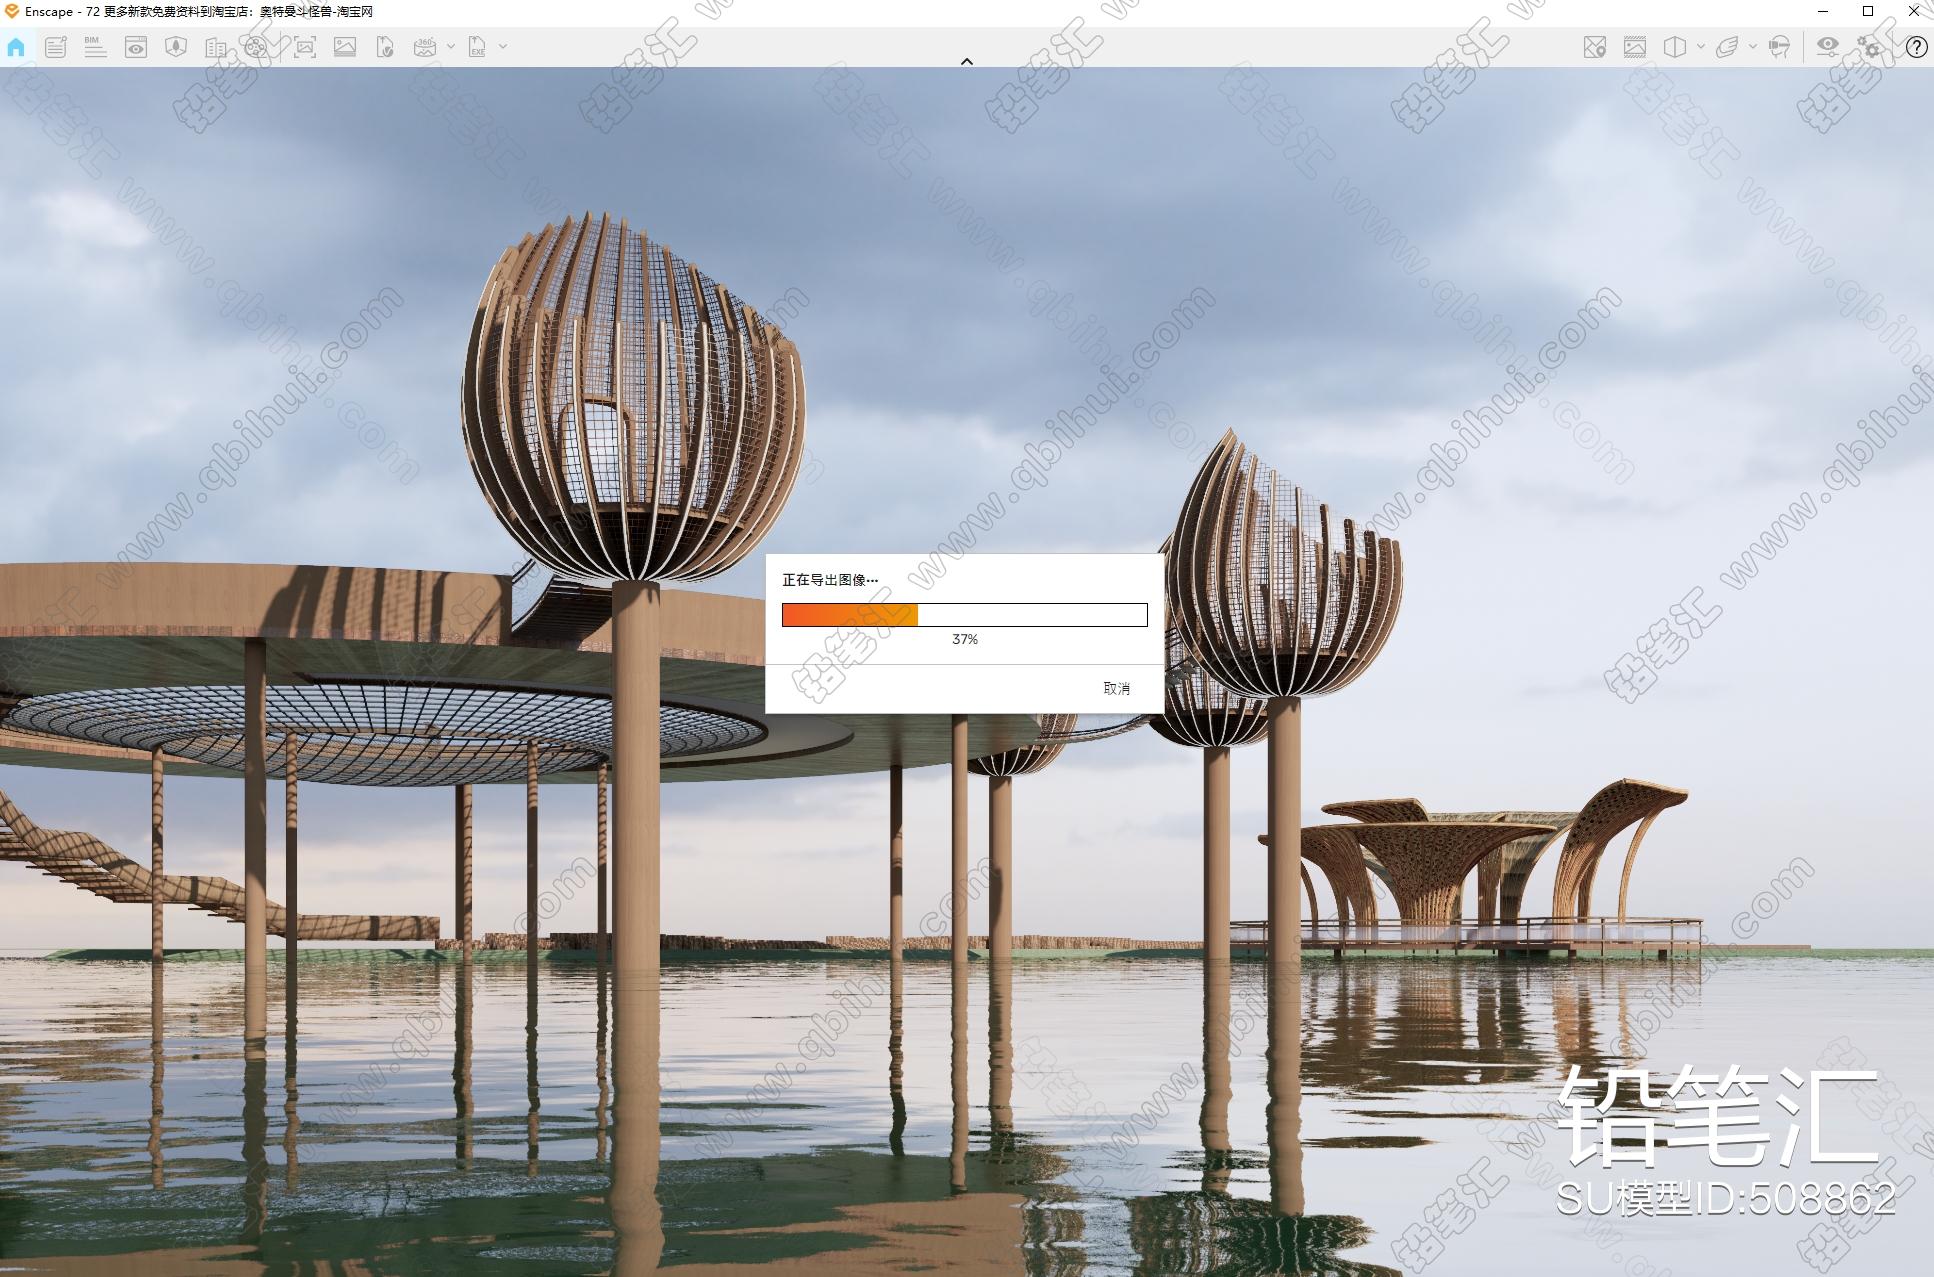The width and height of the screenshot is (1934, 1277).
Task: Click the batch rendering image icon
Action: pos(345,46)
